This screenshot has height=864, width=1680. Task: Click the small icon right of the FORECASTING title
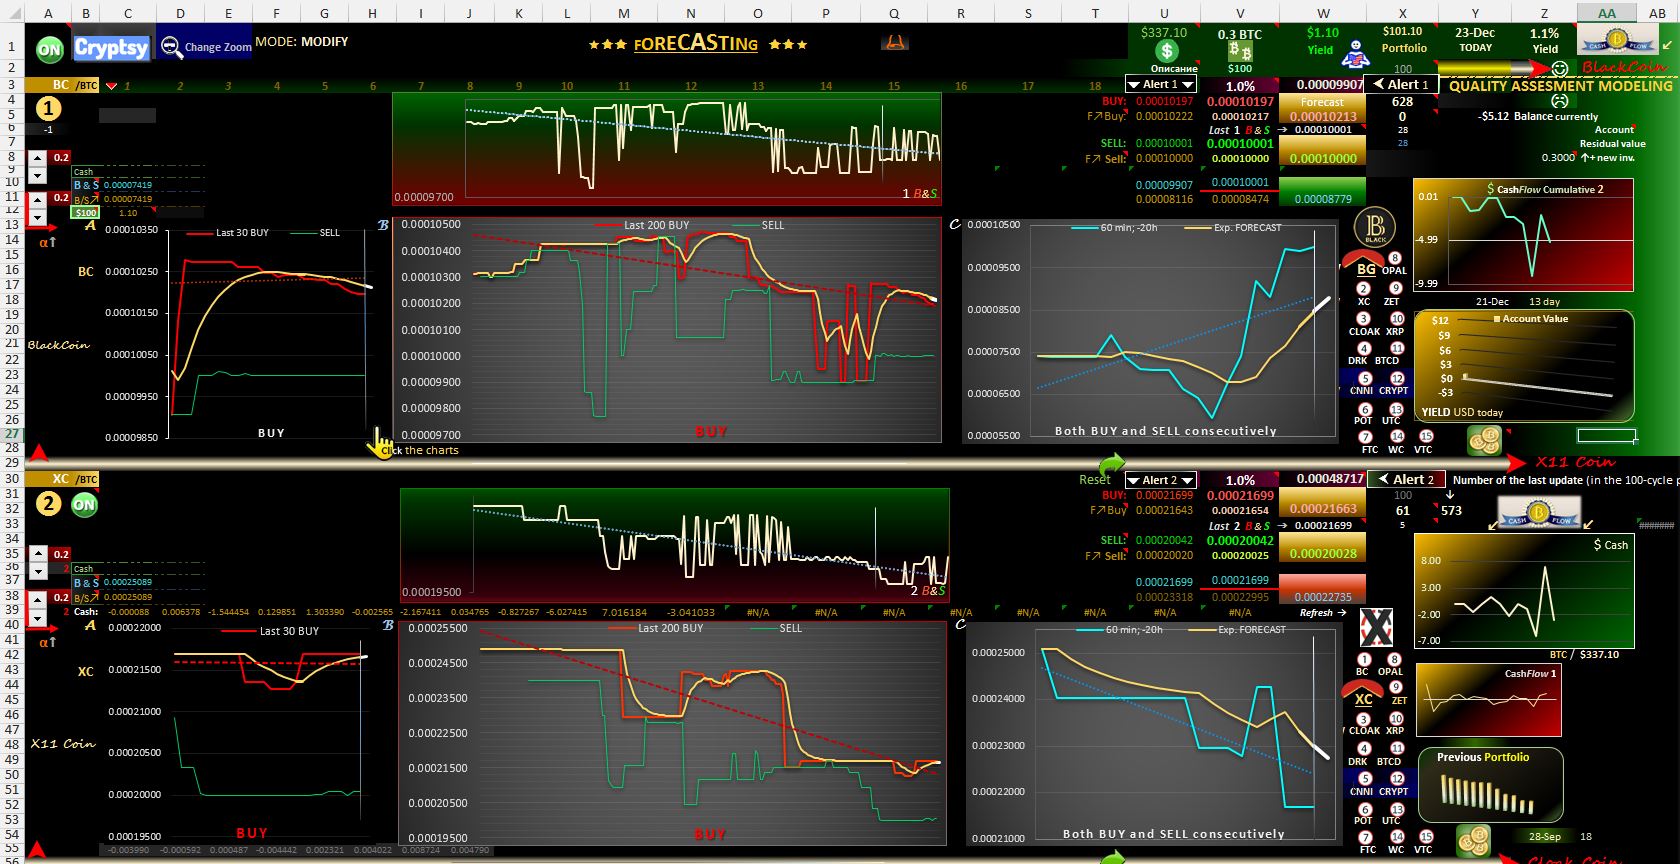point(895,42)
